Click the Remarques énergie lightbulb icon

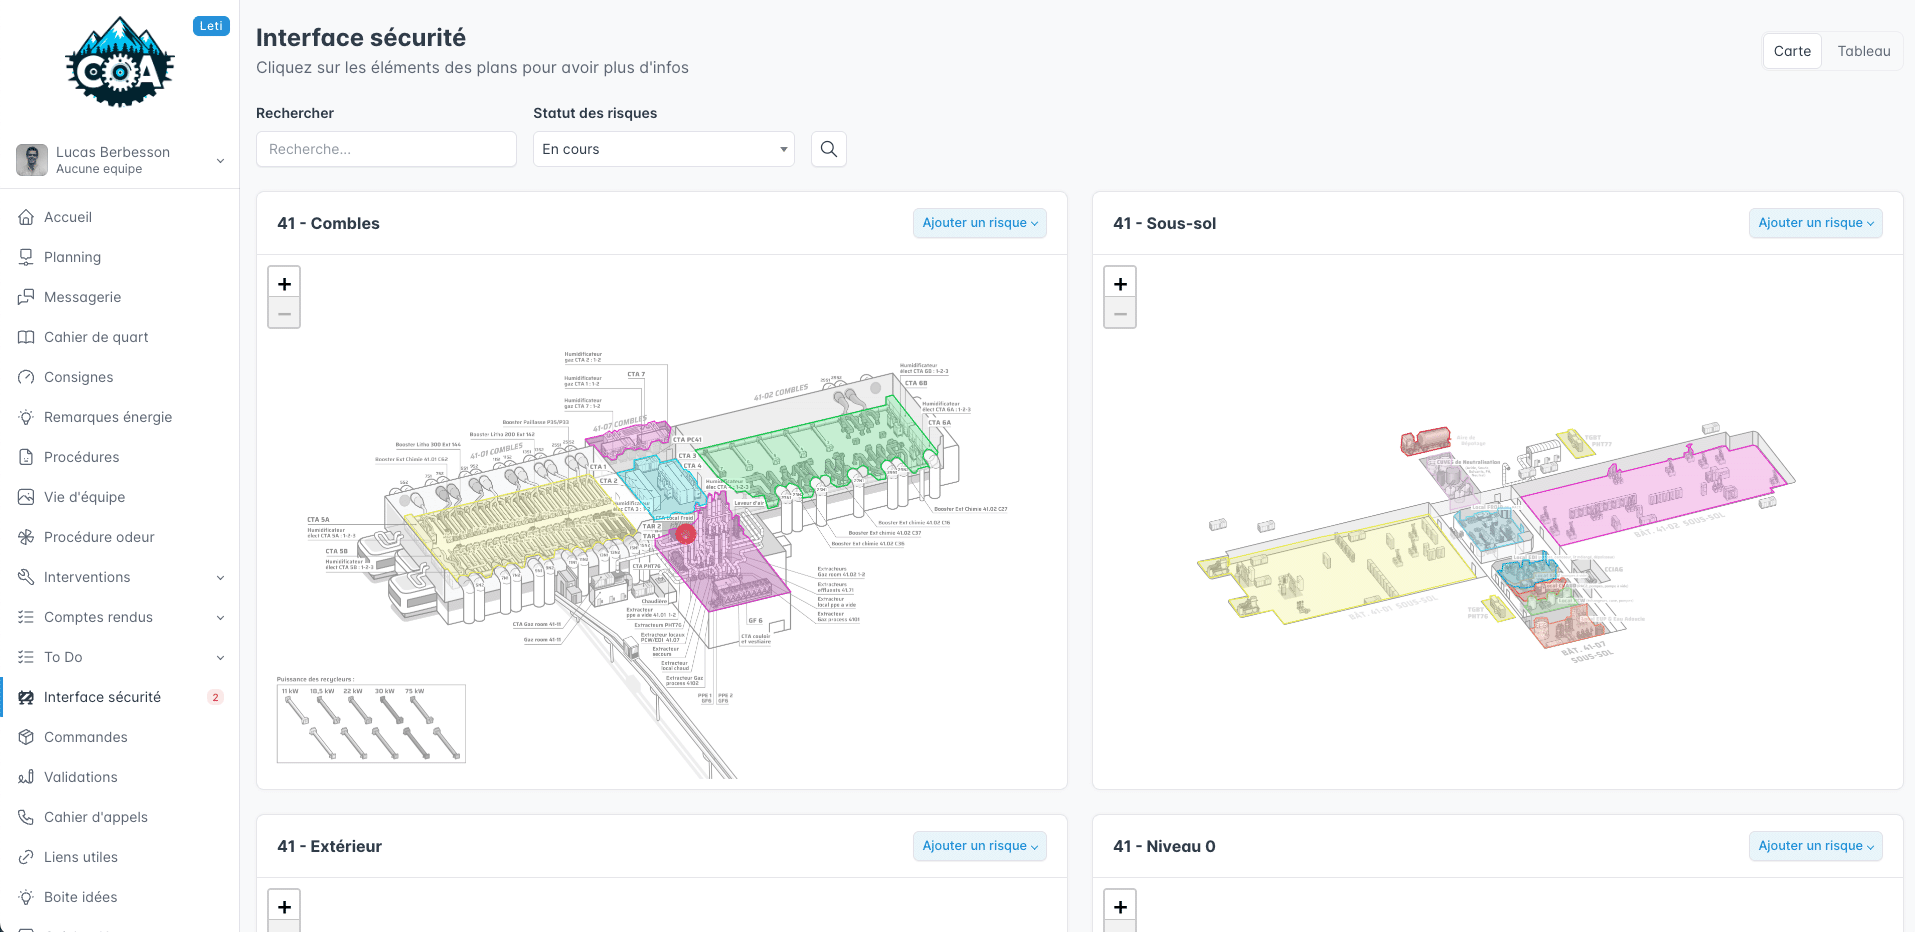26,417
